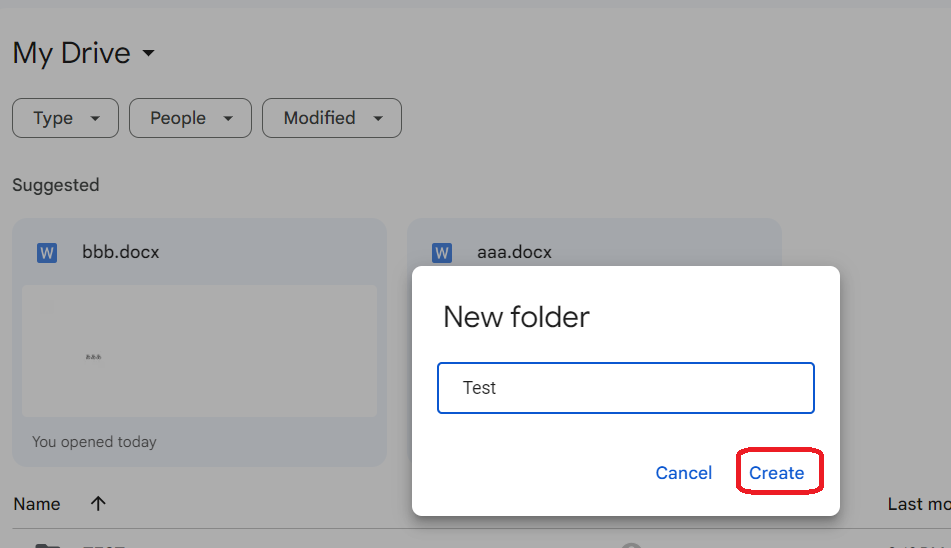Click the New folder dialog heading
This screenshot has width=951, height=548.
click(516, 316)
